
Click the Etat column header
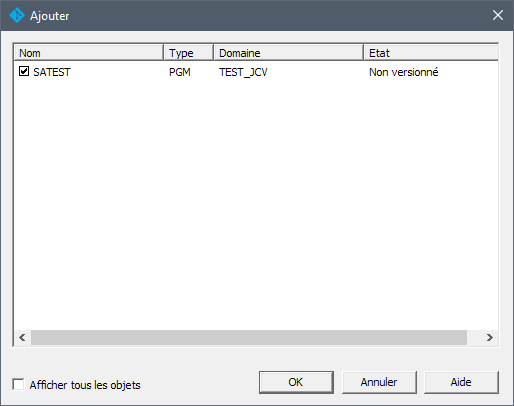pos(431,53)
